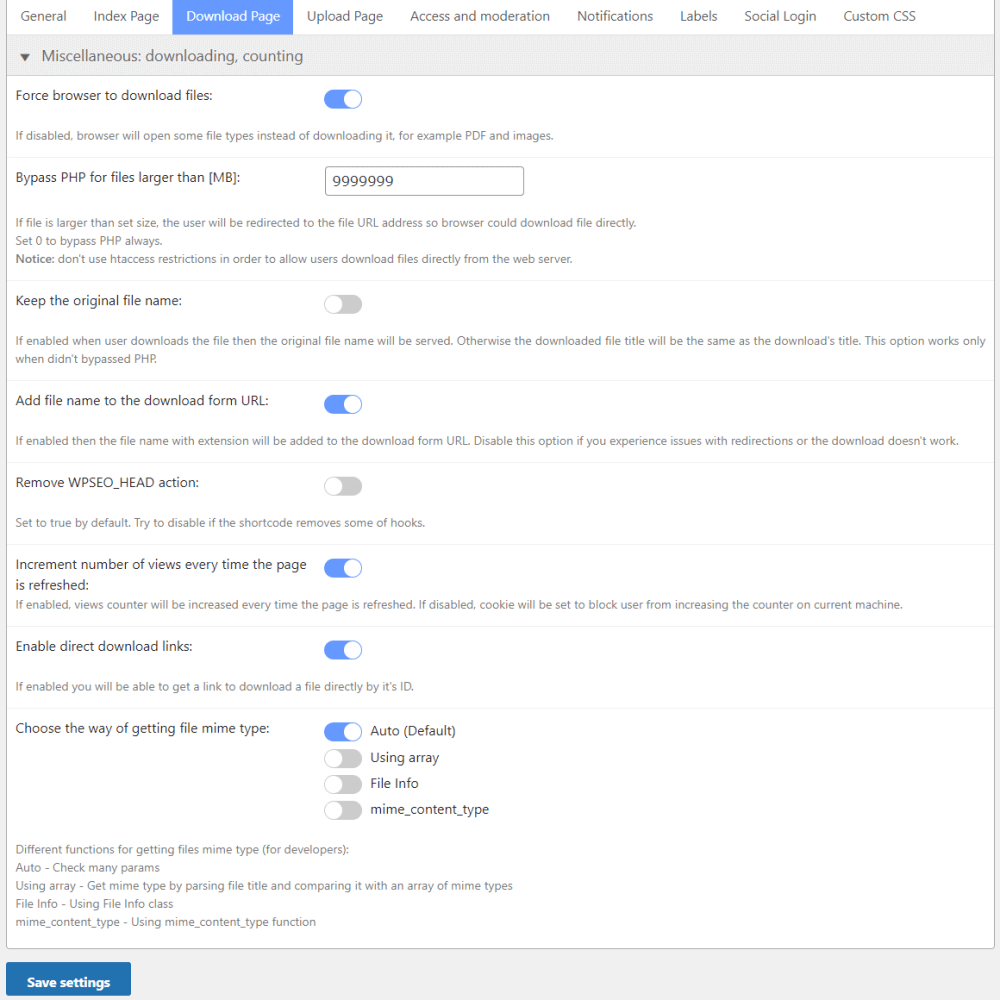Switch to the Notifications tab
The height and width of the screenshot is (1000, 1000).
tap(615, 17)
